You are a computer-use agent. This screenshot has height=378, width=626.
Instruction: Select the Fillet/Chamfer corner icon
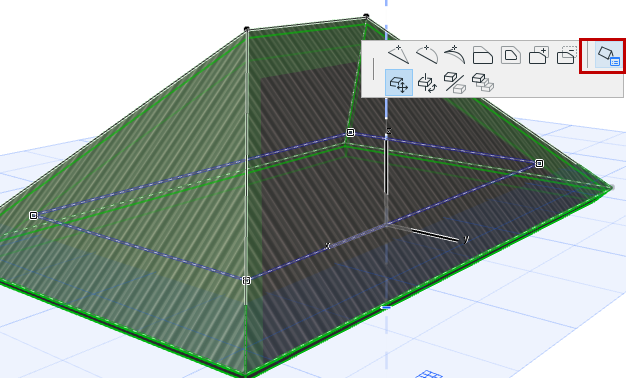pyautogui.click(x=483, y=55)
